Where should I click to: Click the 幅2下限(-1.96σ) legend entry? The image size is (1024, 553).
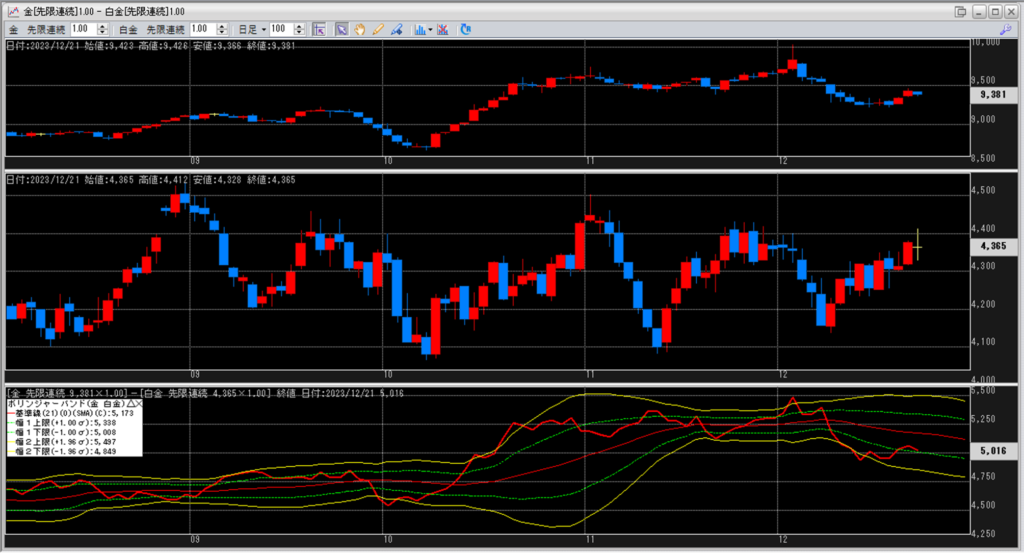click(65, 451)
